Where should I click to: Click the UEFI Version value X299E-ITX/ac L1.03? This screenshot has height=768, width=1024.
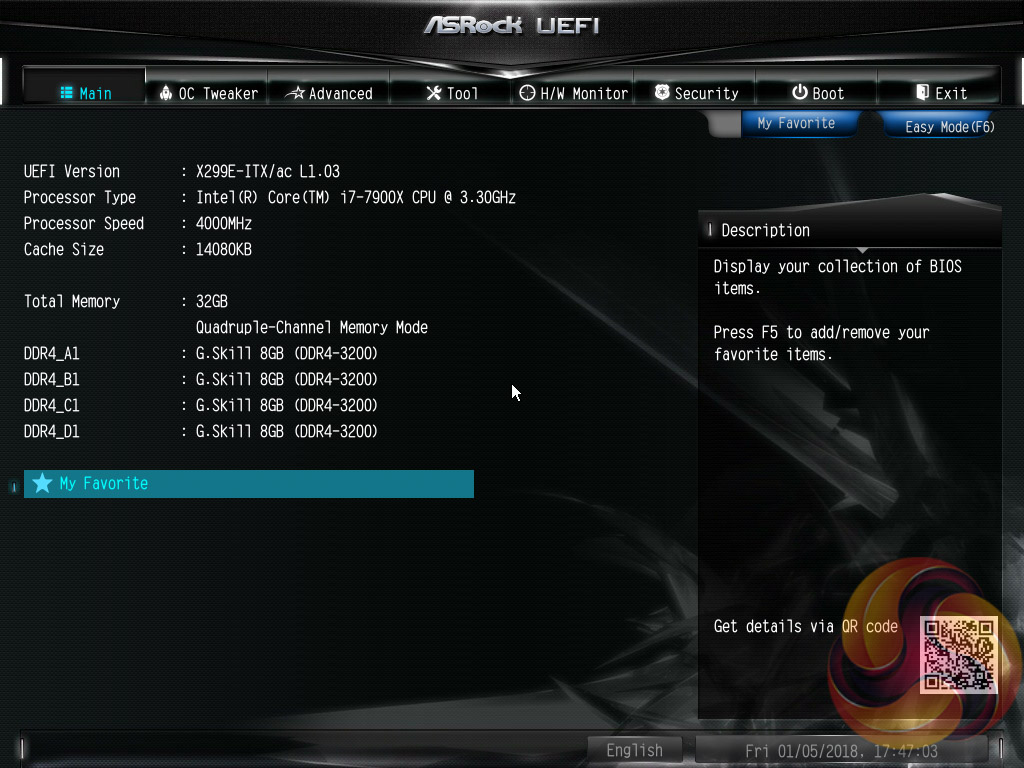[x=268, y=172]
